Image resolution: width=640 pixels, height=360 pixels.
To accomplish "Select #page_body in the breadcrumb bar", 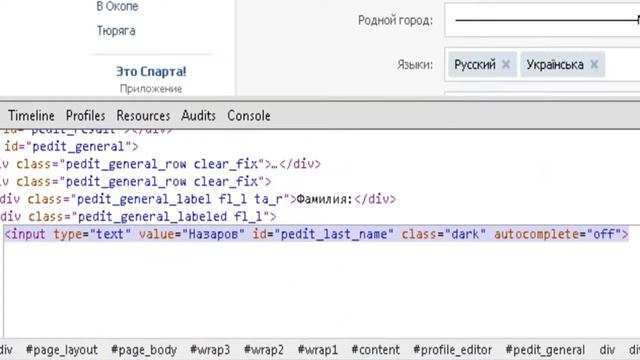I will click(x=144, y=350).
